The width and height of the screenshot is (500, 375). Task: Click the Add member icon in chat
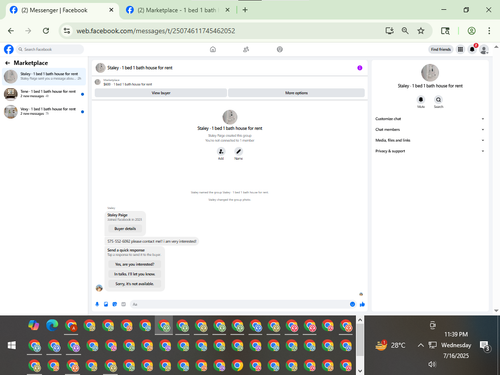(221, 151)
